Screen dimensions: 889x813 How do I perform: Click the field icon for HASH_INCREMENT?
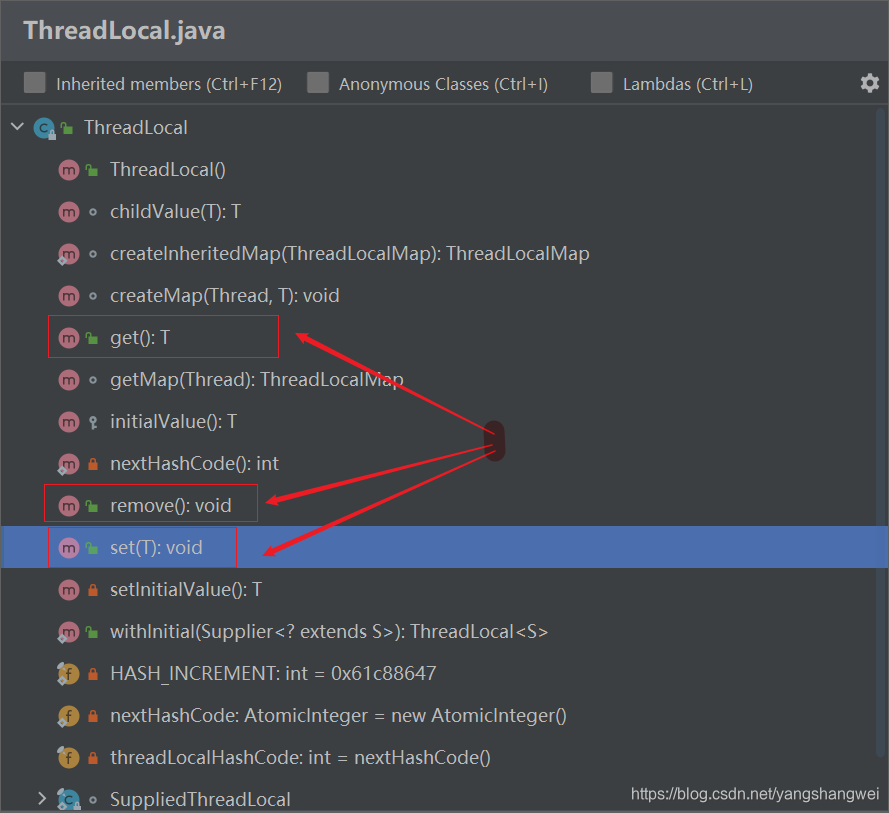pyautogui.click(x=67, y=673)
